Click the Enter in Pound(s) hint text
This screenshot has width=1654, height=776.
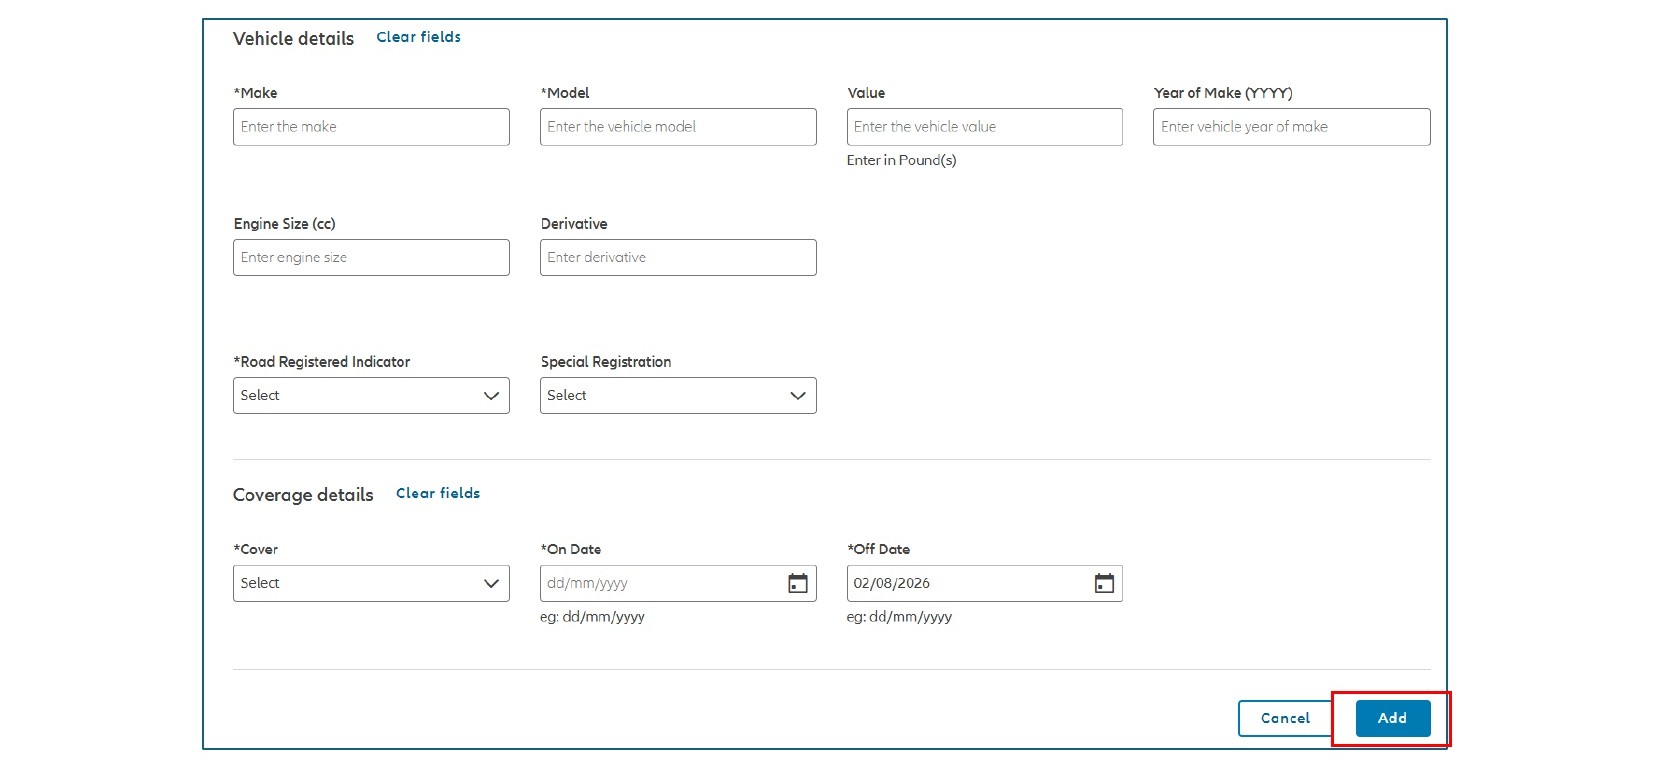pyautogui.click(x=901, y=160)
